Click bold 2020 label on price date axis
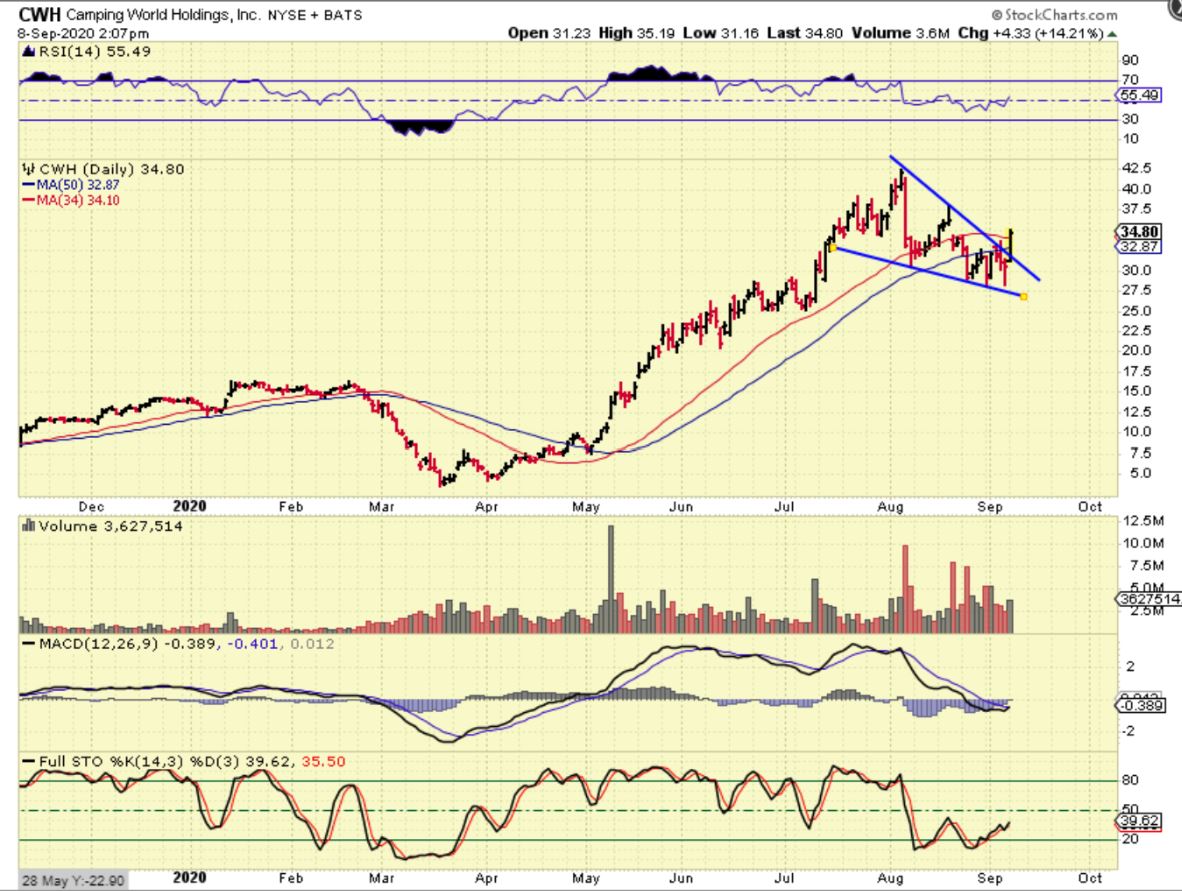This screenshot has height=891, width=1182. (189, 506)
